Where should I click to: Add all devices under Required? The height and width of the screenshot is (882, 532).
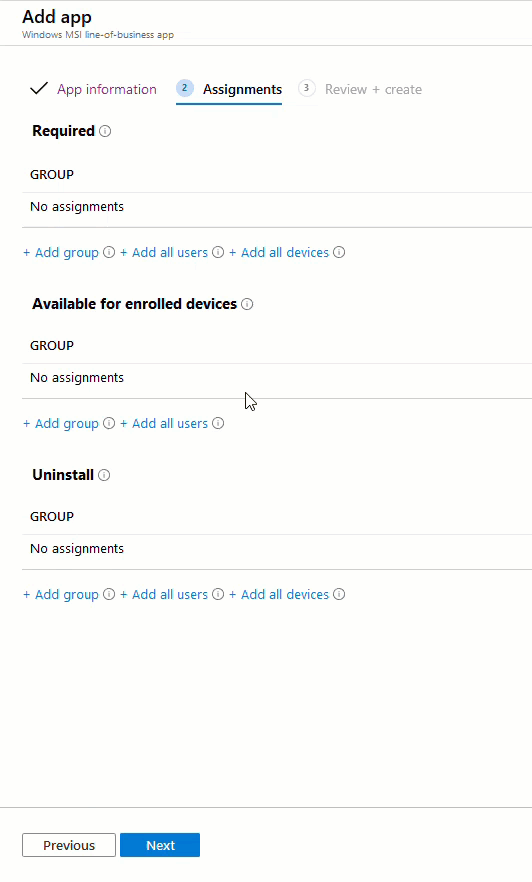(279, 253)
